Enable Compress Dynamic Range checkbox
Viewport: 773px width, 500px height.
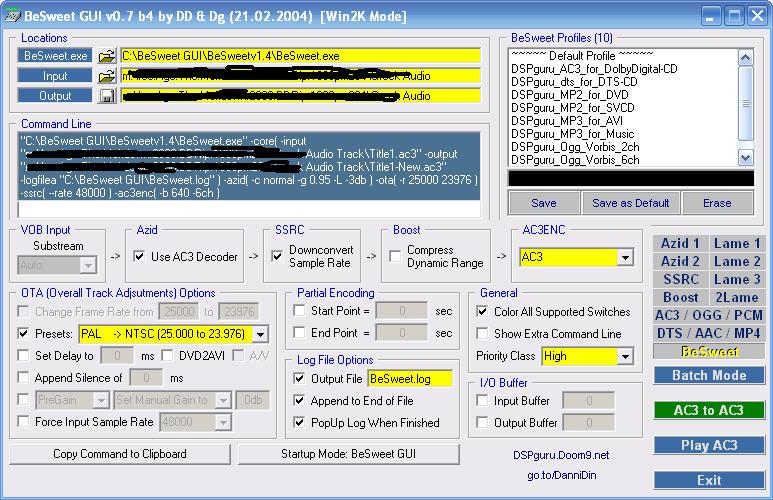pyautogui.click(x=395, y=256)
